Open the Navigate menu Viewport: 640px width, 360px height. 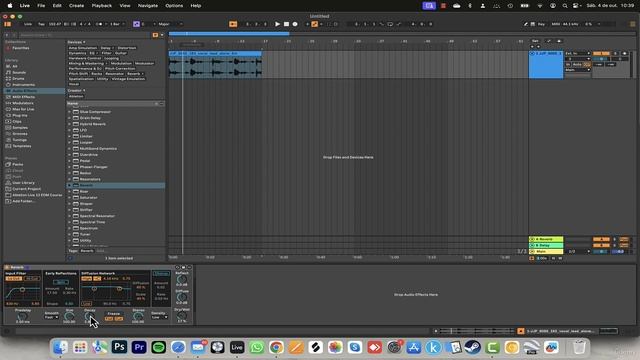click(148, 6)
